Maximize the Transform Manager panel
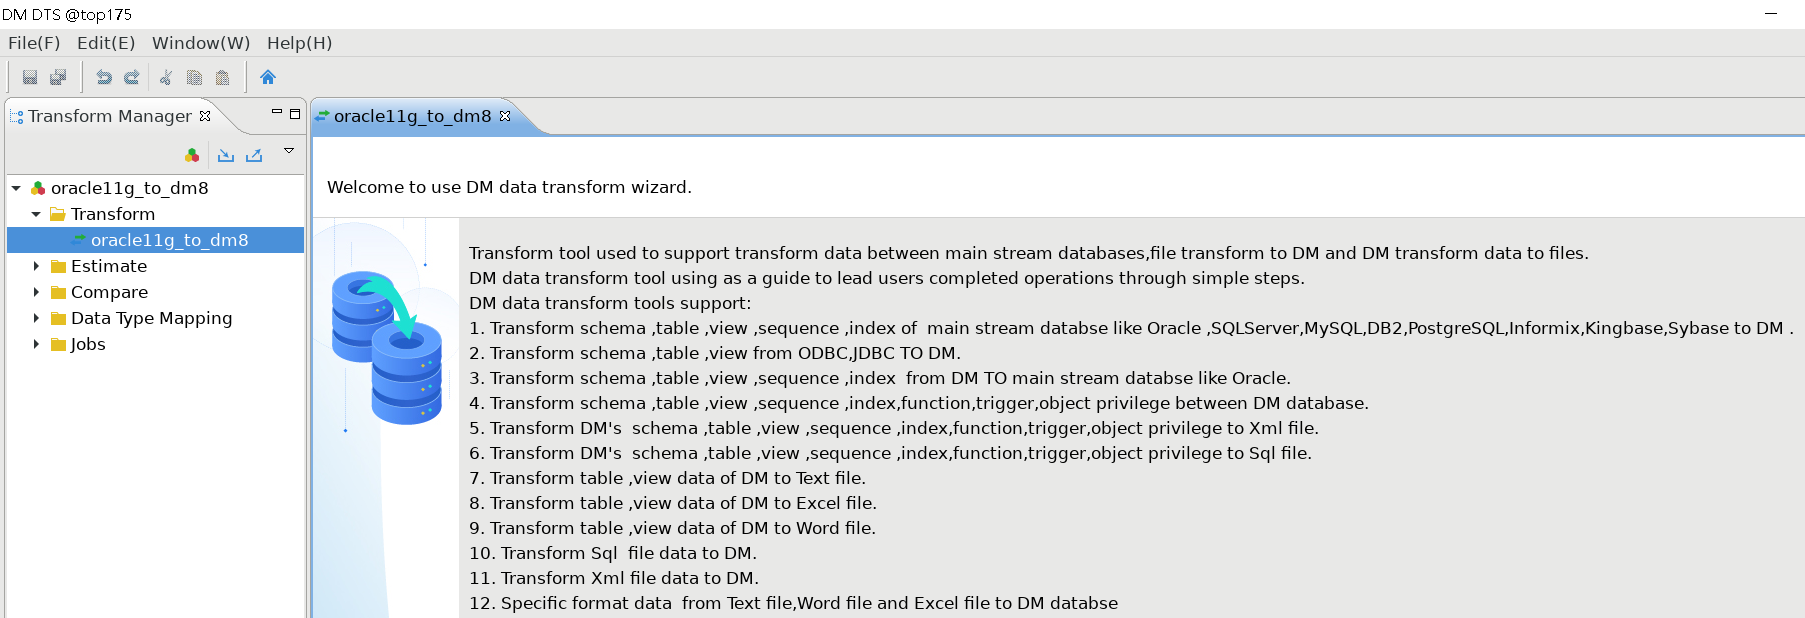The width and height of the screenshot is (1805, 618). point(295,114)
